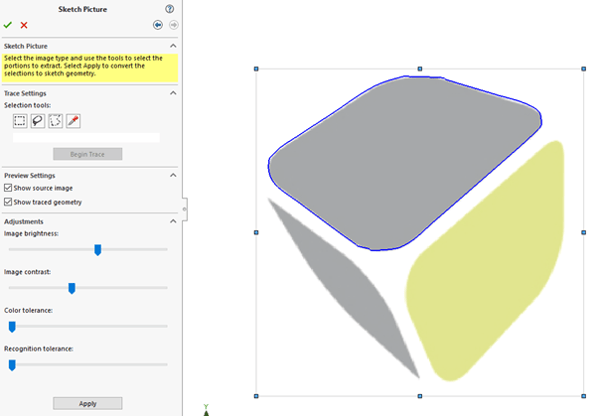600x416 pixels.
Task: Toggle Show traced geometry checkbox
Action: point(8,202)
